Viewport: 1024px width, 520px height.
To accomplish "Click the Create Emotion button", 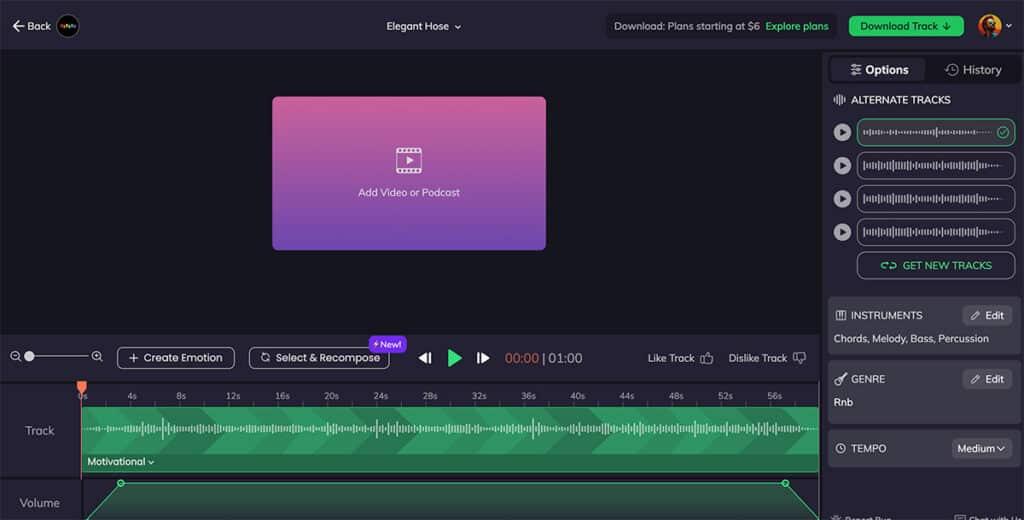I will pos(176,358).
